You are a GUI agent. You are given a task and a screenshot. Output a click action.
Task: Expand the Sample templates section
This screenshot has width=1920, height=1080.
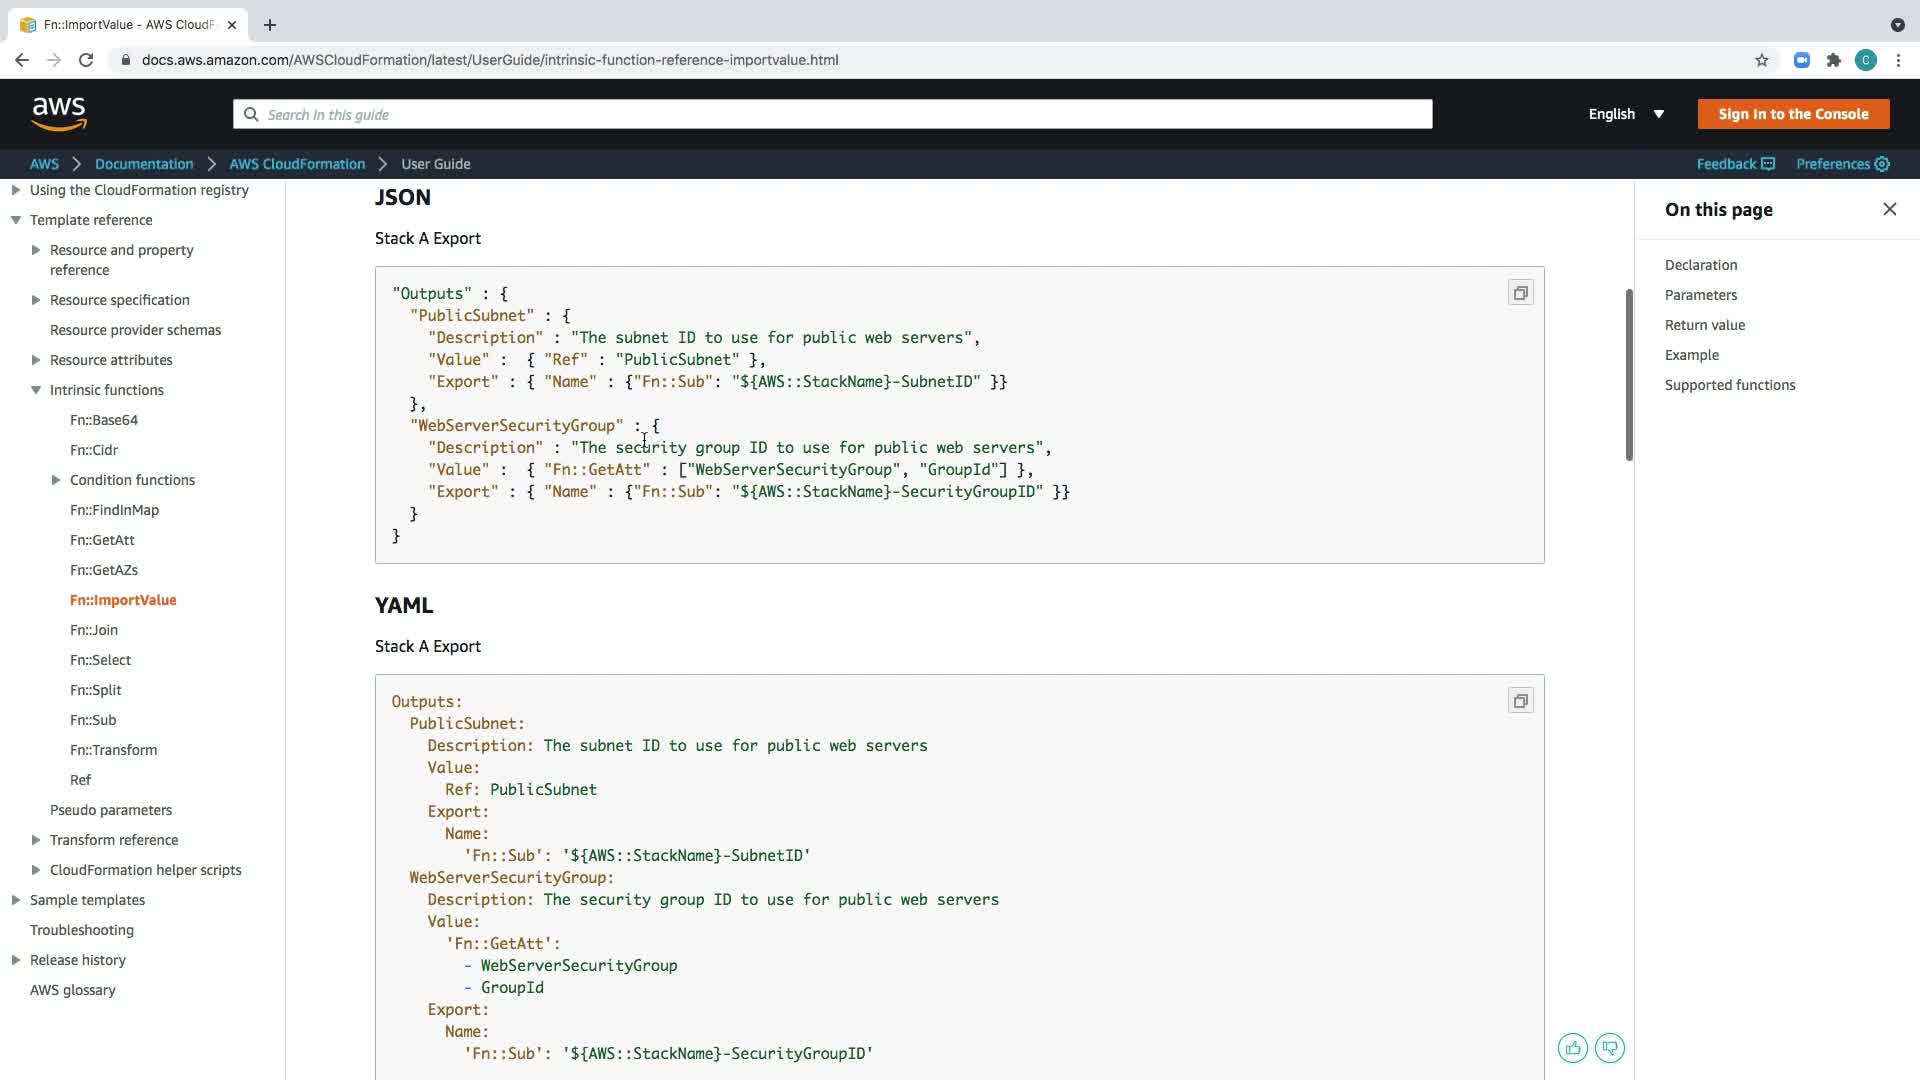(16, 900)
